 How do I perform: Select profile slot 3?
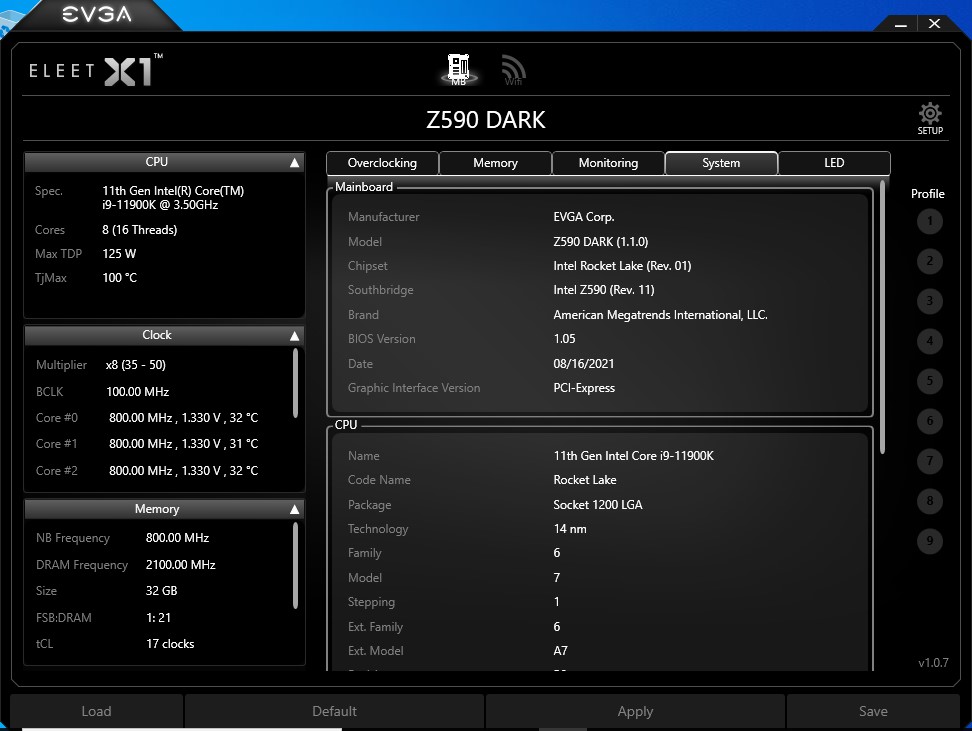coord(929,301)
